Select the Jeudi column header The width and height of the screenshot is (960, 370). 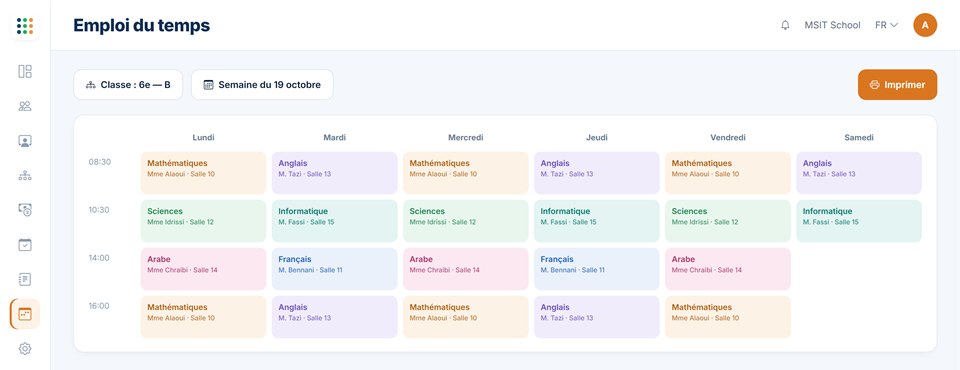(596, 137)
